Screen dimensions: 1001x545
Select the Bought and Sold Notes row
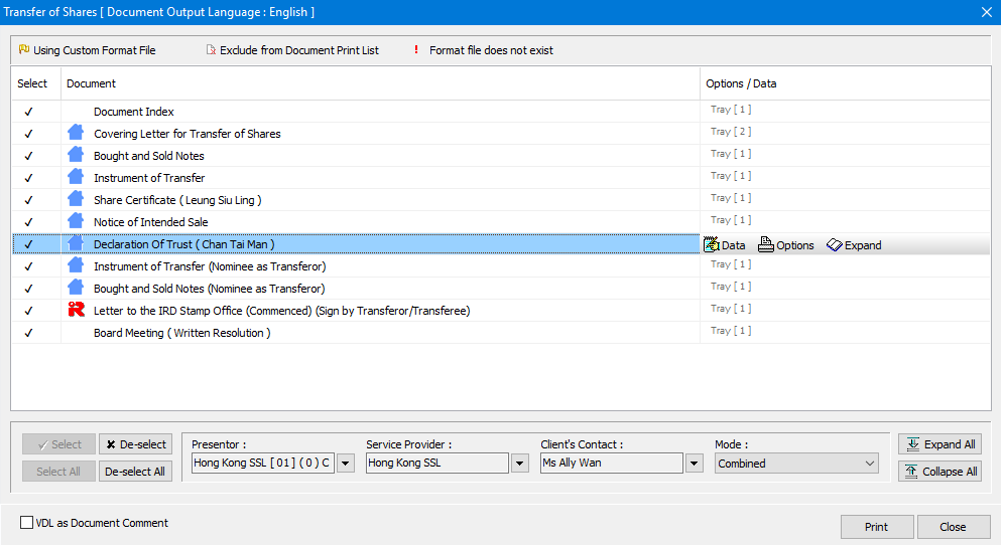point(149,156)
